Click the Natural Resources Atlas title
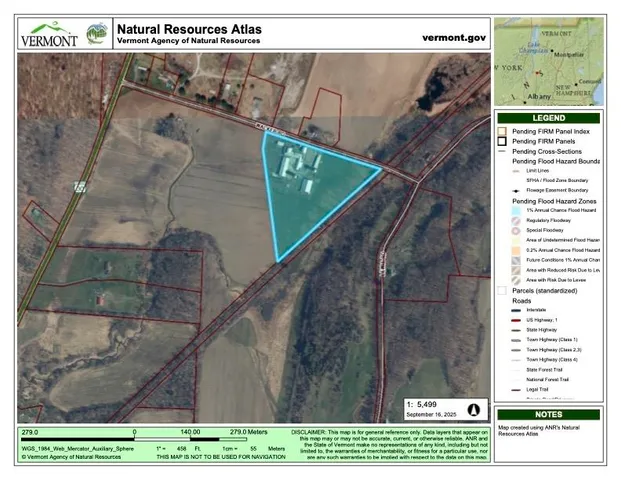Screen dimensions: 621x480 click(192, 29)
